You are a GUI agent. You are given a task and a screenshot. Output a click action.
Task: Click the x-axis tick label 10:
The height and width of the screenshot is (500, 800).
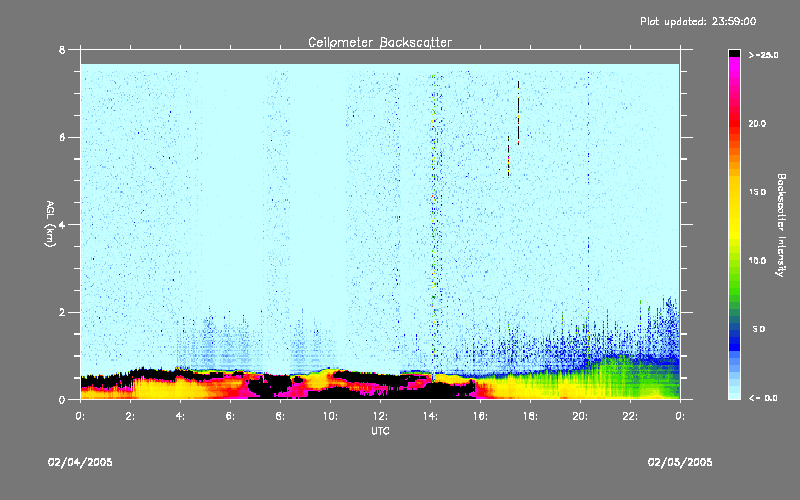click(330, 416)
